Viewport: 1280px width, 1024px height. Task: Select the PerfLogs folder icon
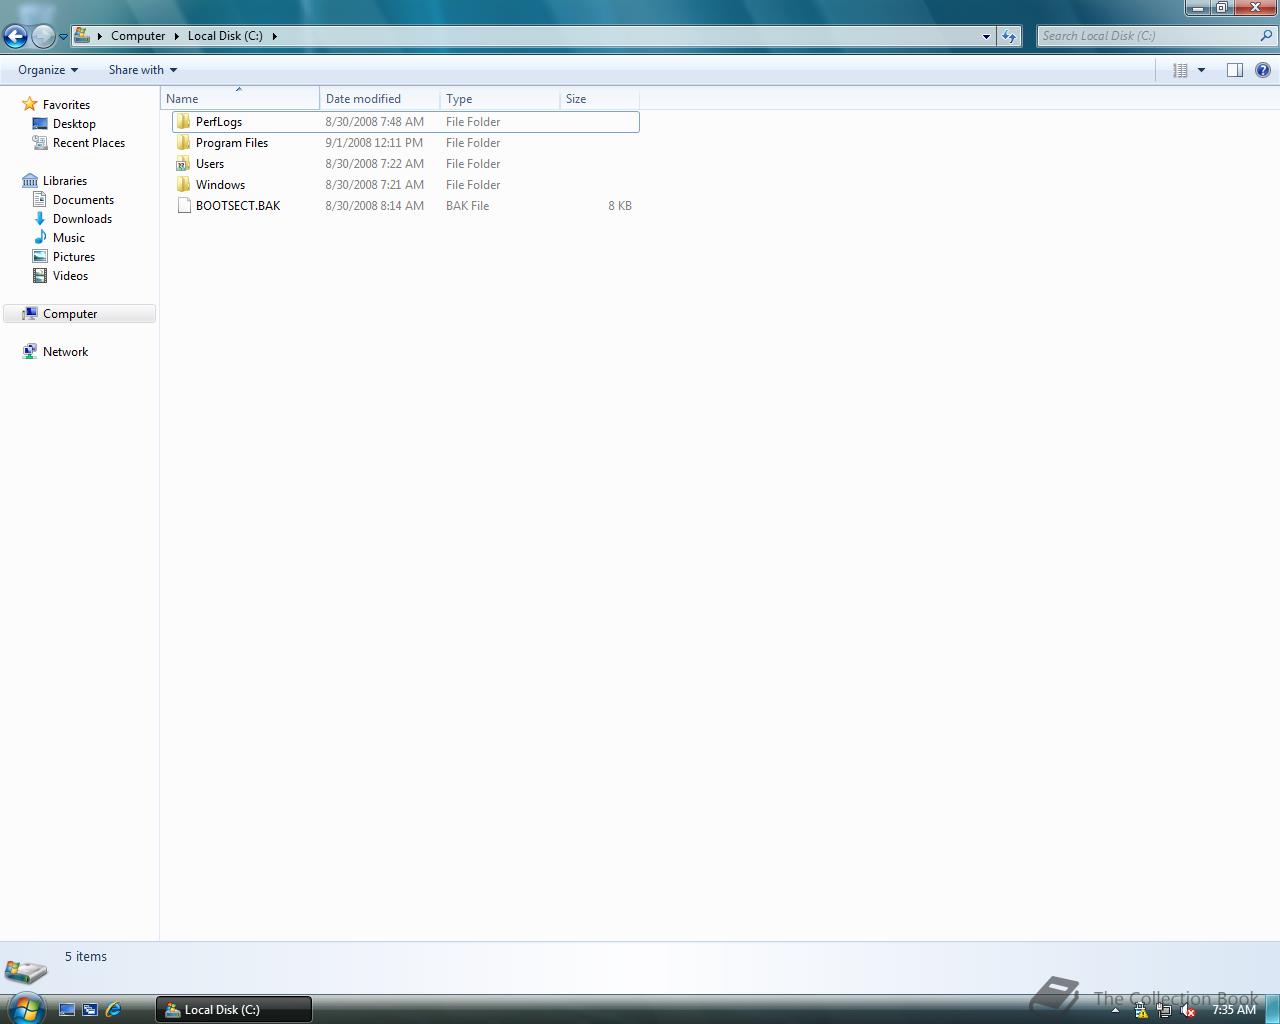pyautogui.click(x=183, y=122)
